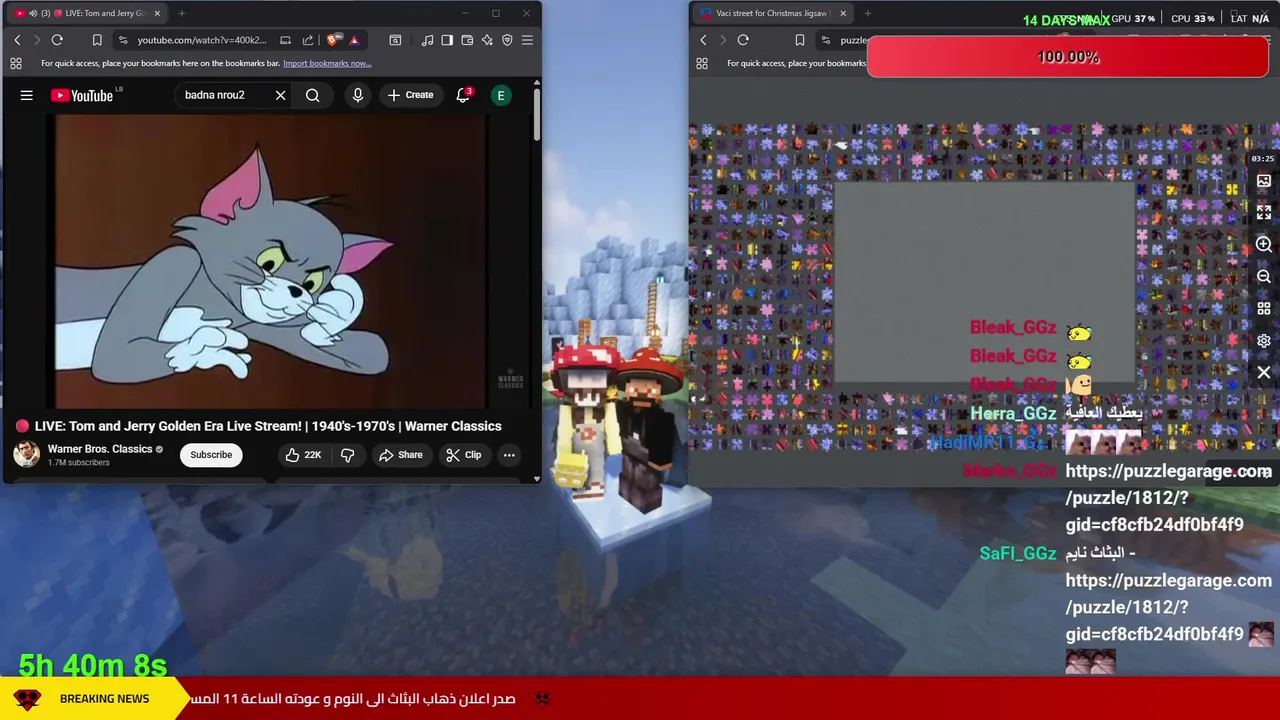The width and height of the screenshot is (1280, 720).
Task: Open Brave Rewards triangle icon
Action: click(x=354, y=40)
